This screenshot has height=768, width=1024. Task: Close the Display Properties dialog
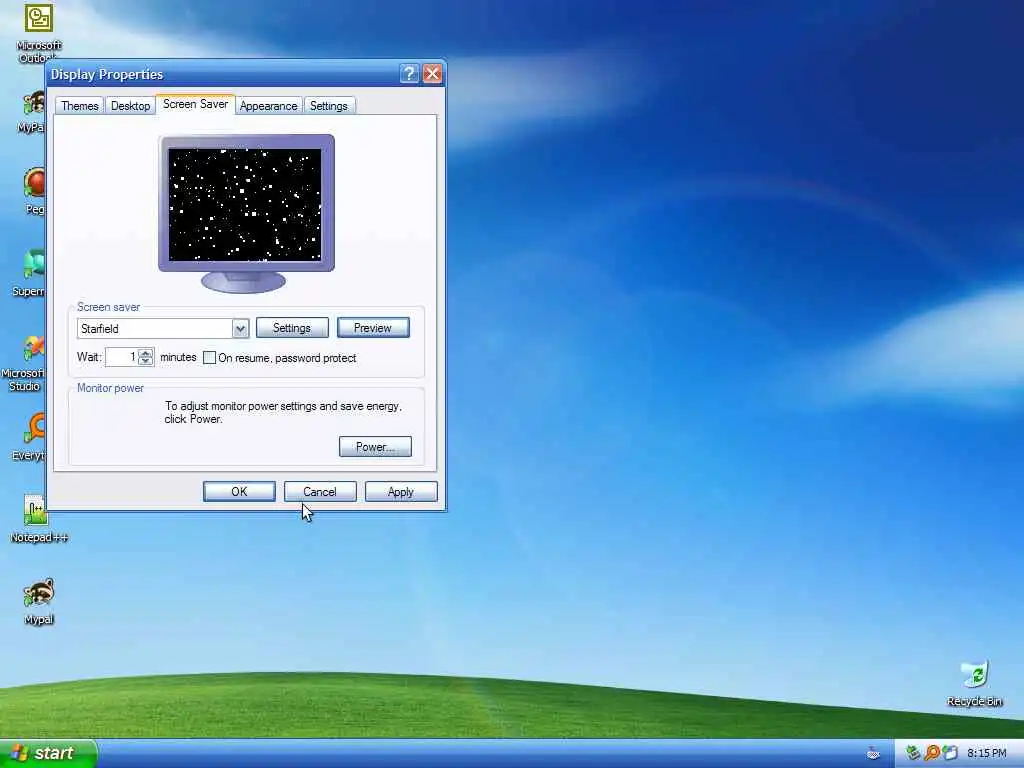(x=432, y=74)
